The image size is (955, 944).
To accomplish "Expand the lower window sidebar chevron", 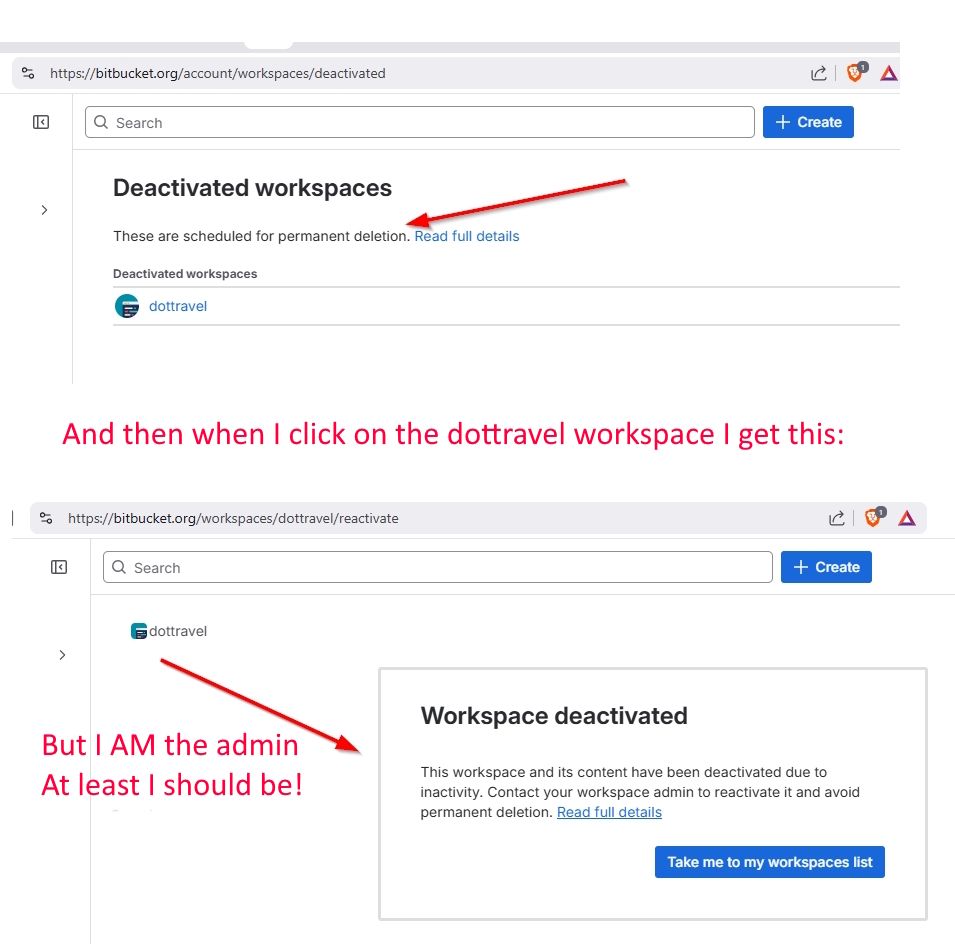I will [x=62, y=655].
